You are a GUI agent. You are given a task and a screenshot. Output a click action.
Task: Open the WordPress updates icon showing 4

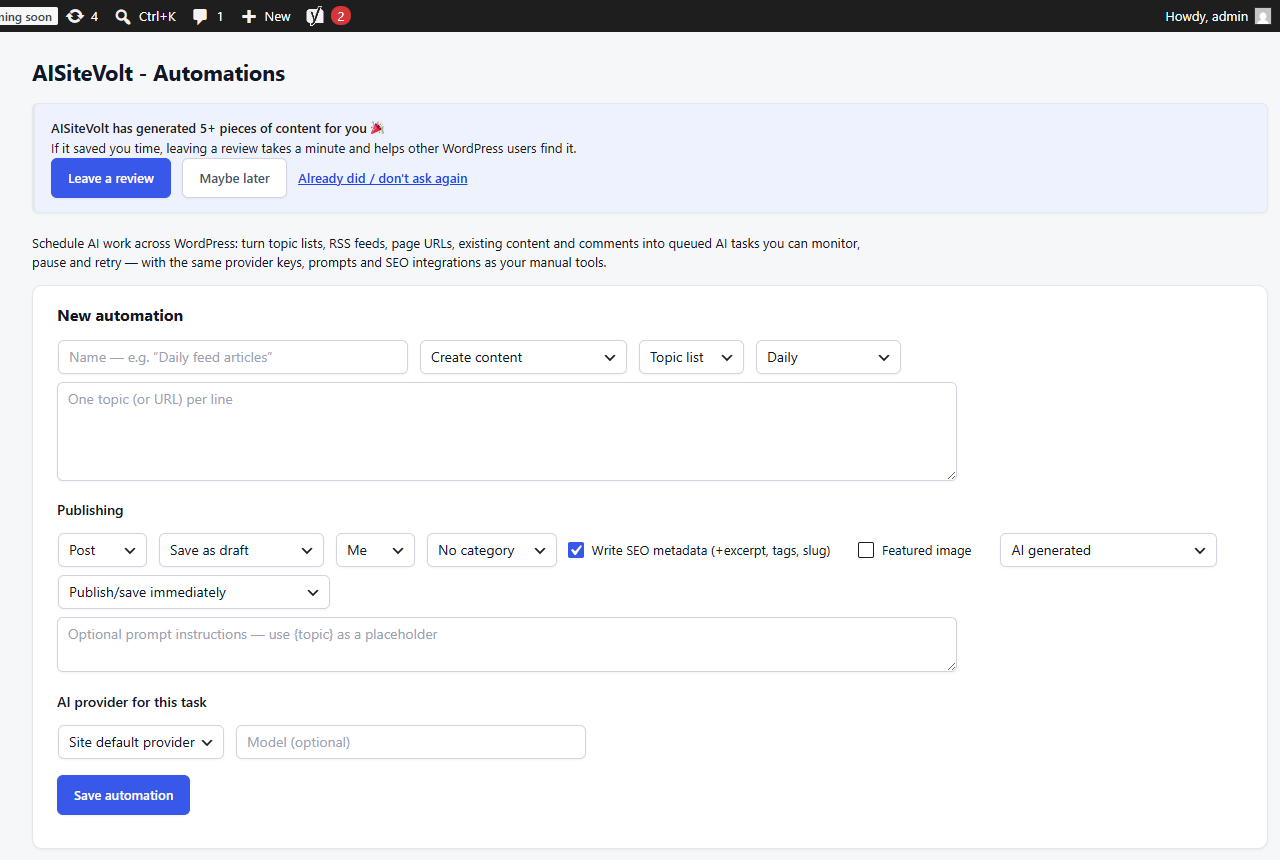tap(82, 16)
